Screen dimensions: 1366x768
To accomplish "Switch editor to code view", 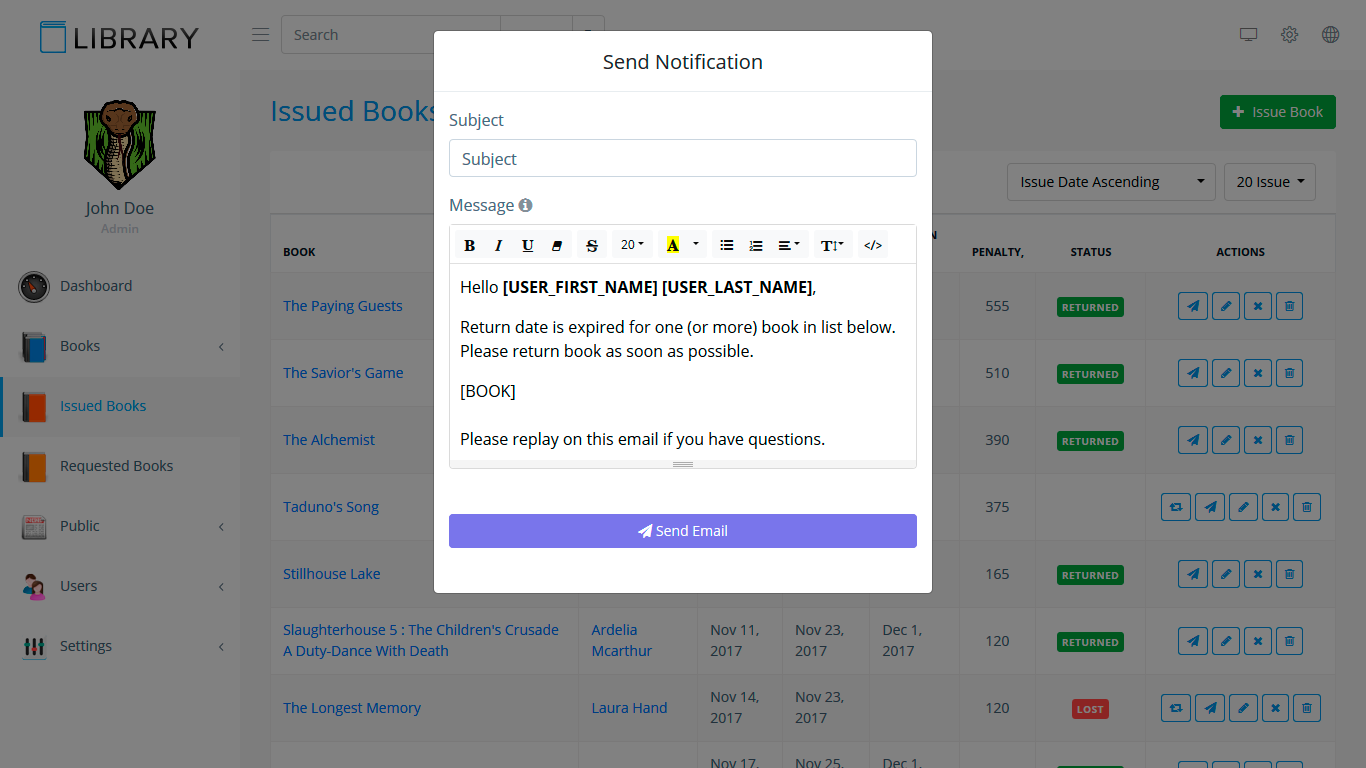I will pyautogui.click(x=873, y=245).
